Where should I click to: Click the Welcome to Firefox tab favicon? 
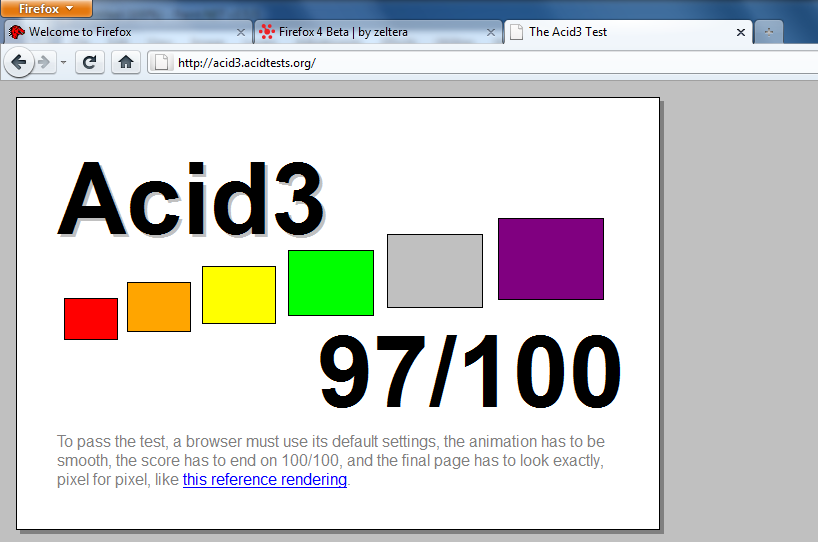pyautogui.click(x=17, y=32)
